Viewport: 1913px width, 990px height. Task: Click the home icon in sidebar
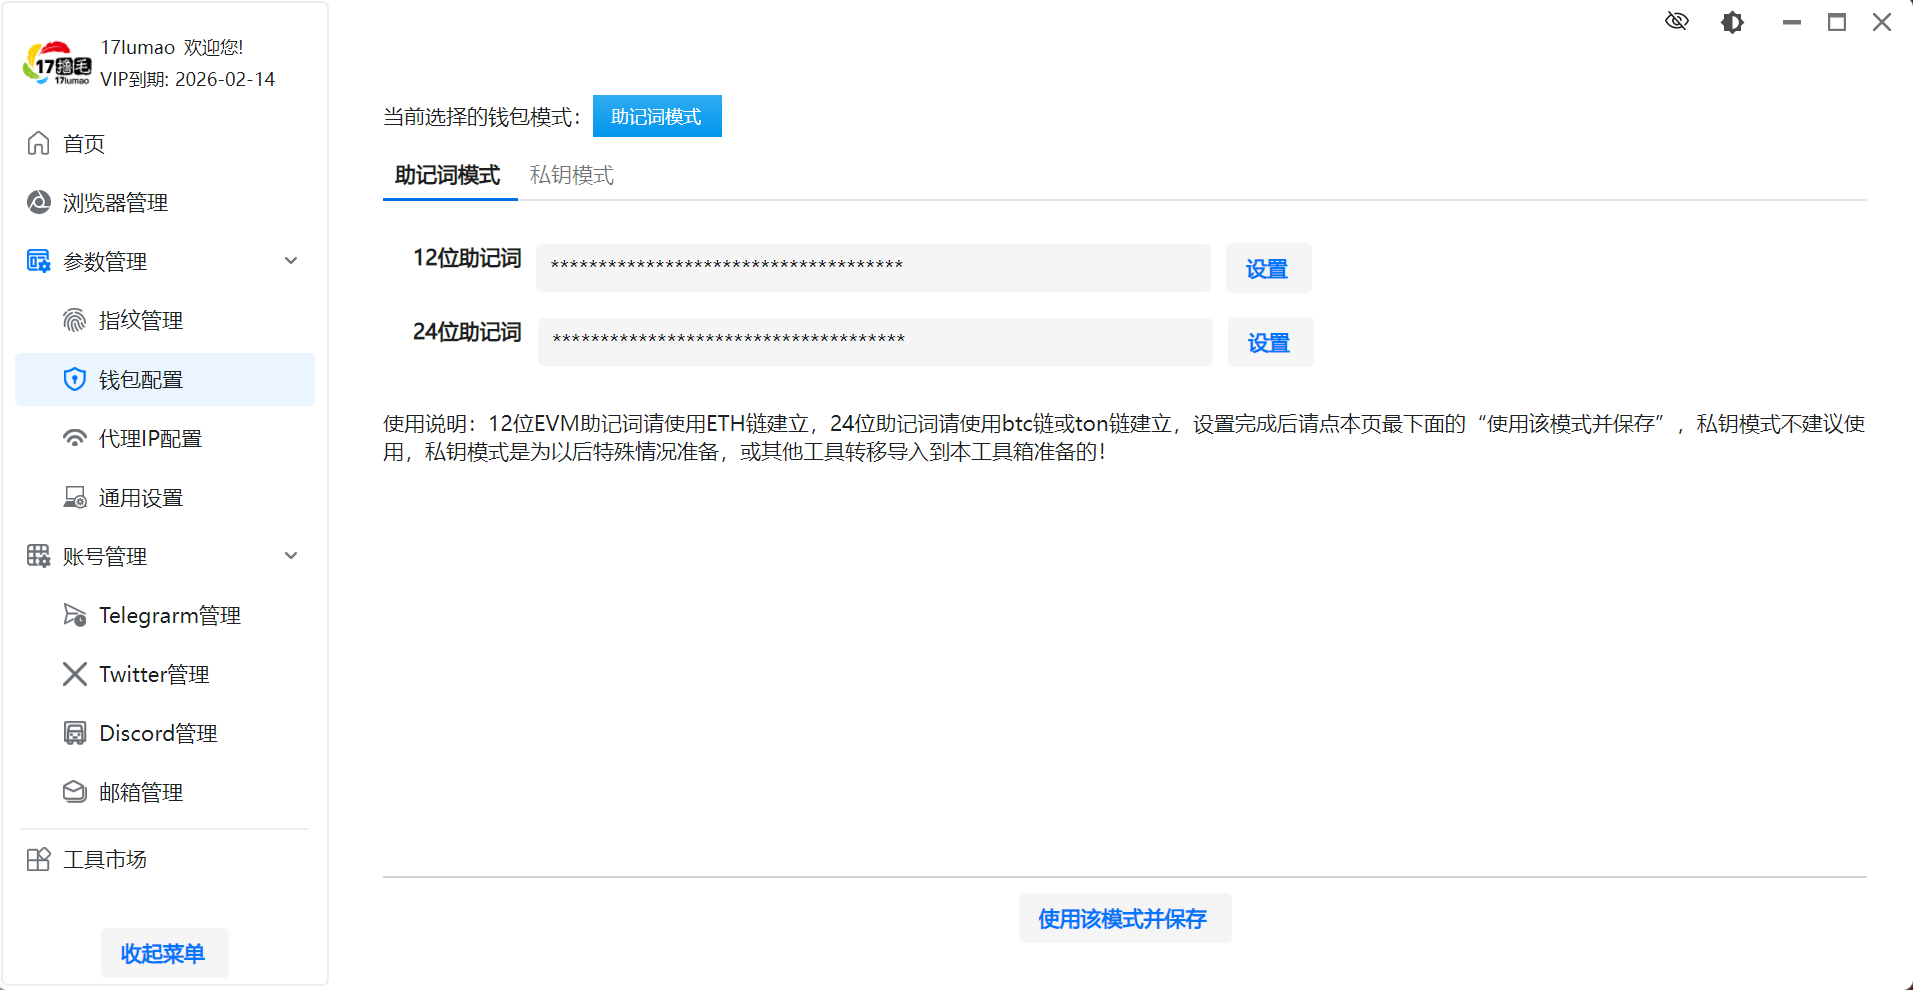tap(38, 143)
